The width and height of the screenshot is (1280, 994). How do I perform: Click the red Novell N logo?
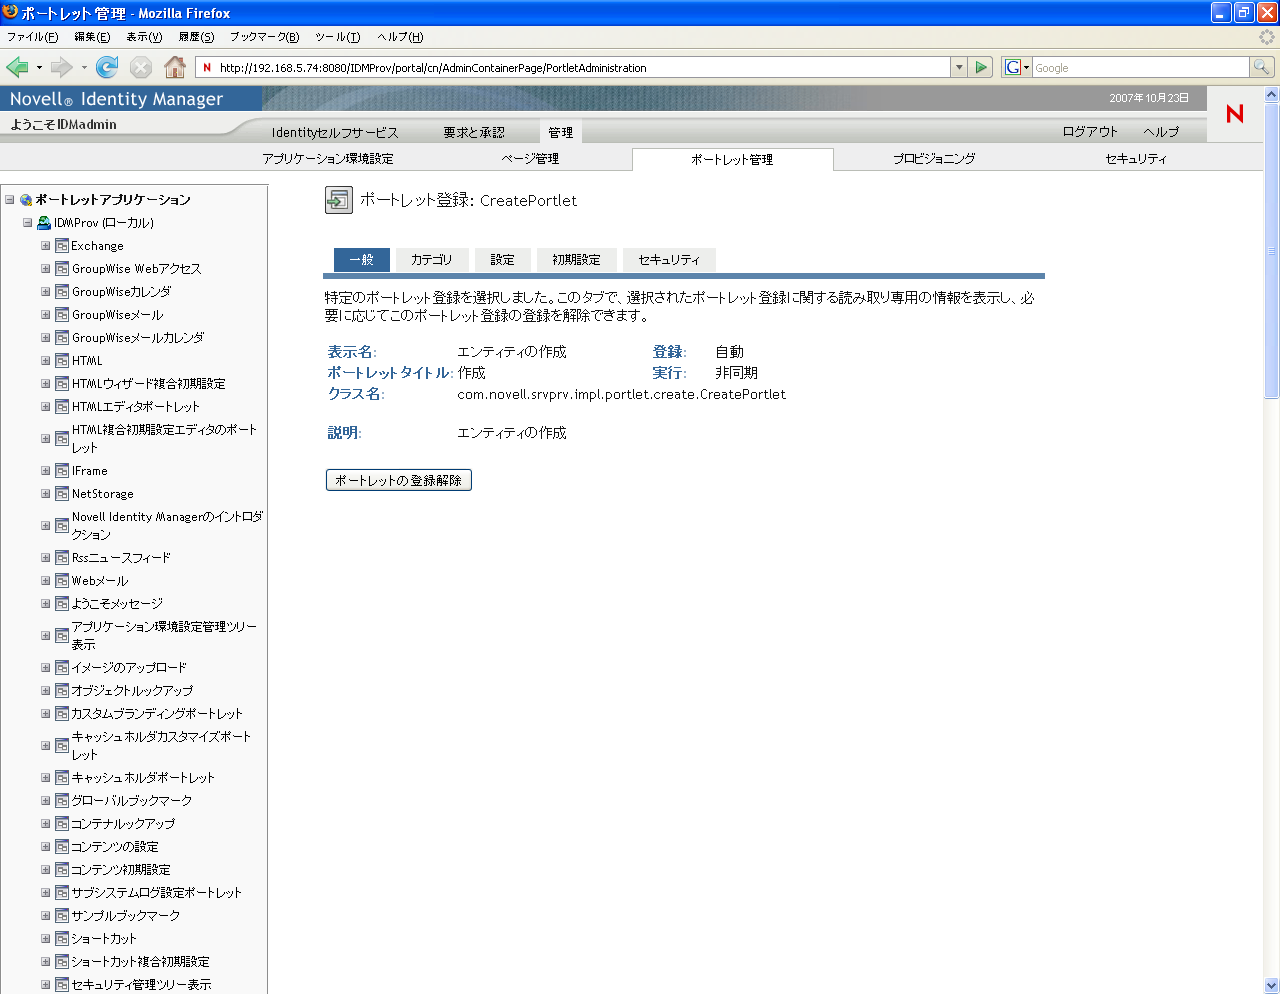(x=1235, y=114)
